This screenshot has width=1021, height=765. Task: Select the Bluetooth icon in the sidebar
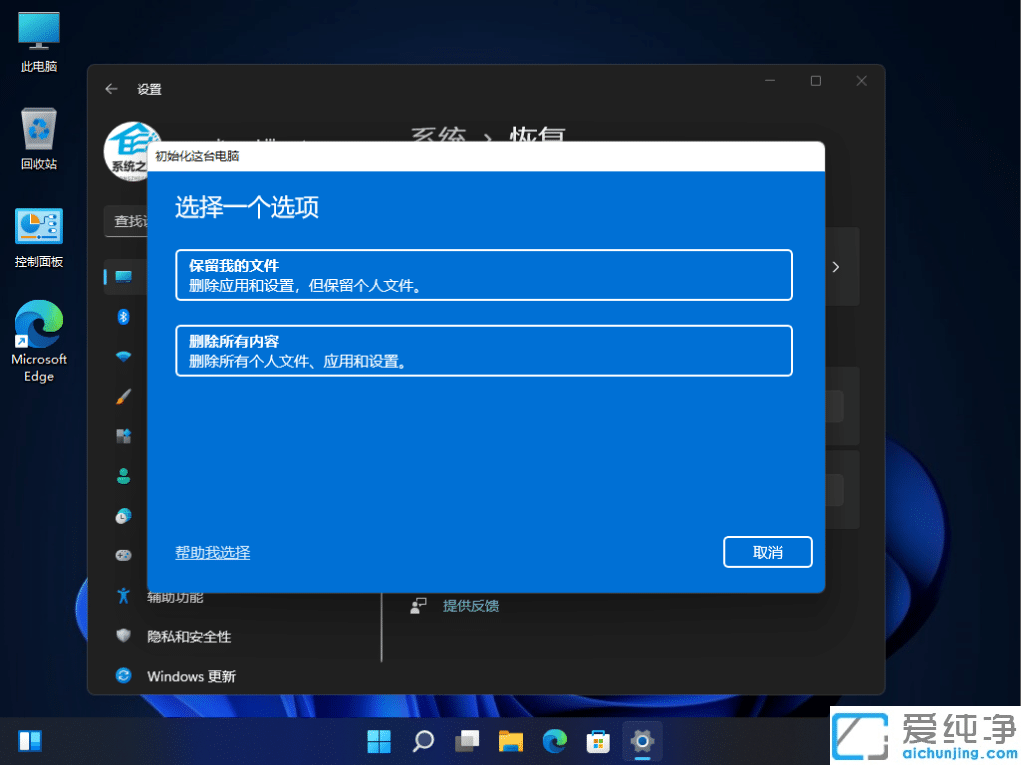tap(123, 317)
